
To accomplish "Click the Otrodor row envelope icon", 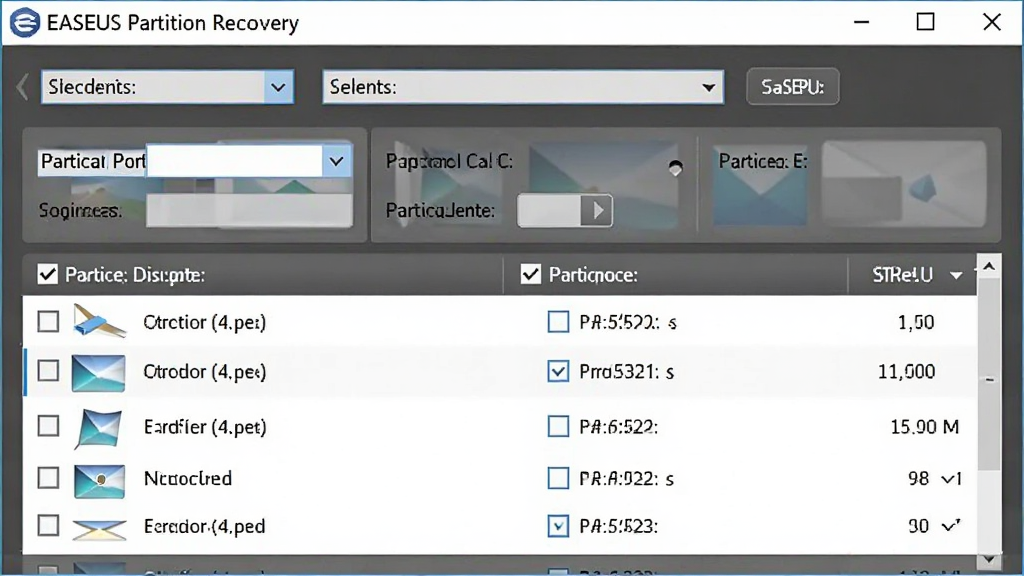I will (98, 373).
